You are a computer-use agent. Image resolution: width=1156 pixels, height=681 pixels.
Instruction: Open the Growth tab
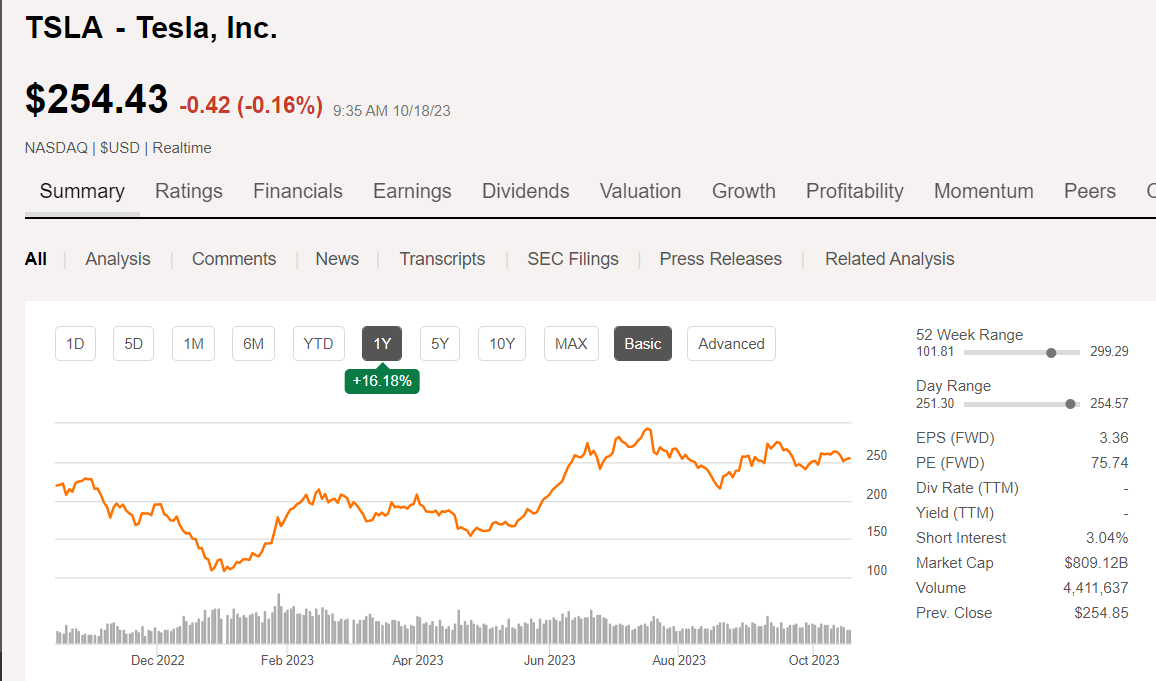coord(744,191)
